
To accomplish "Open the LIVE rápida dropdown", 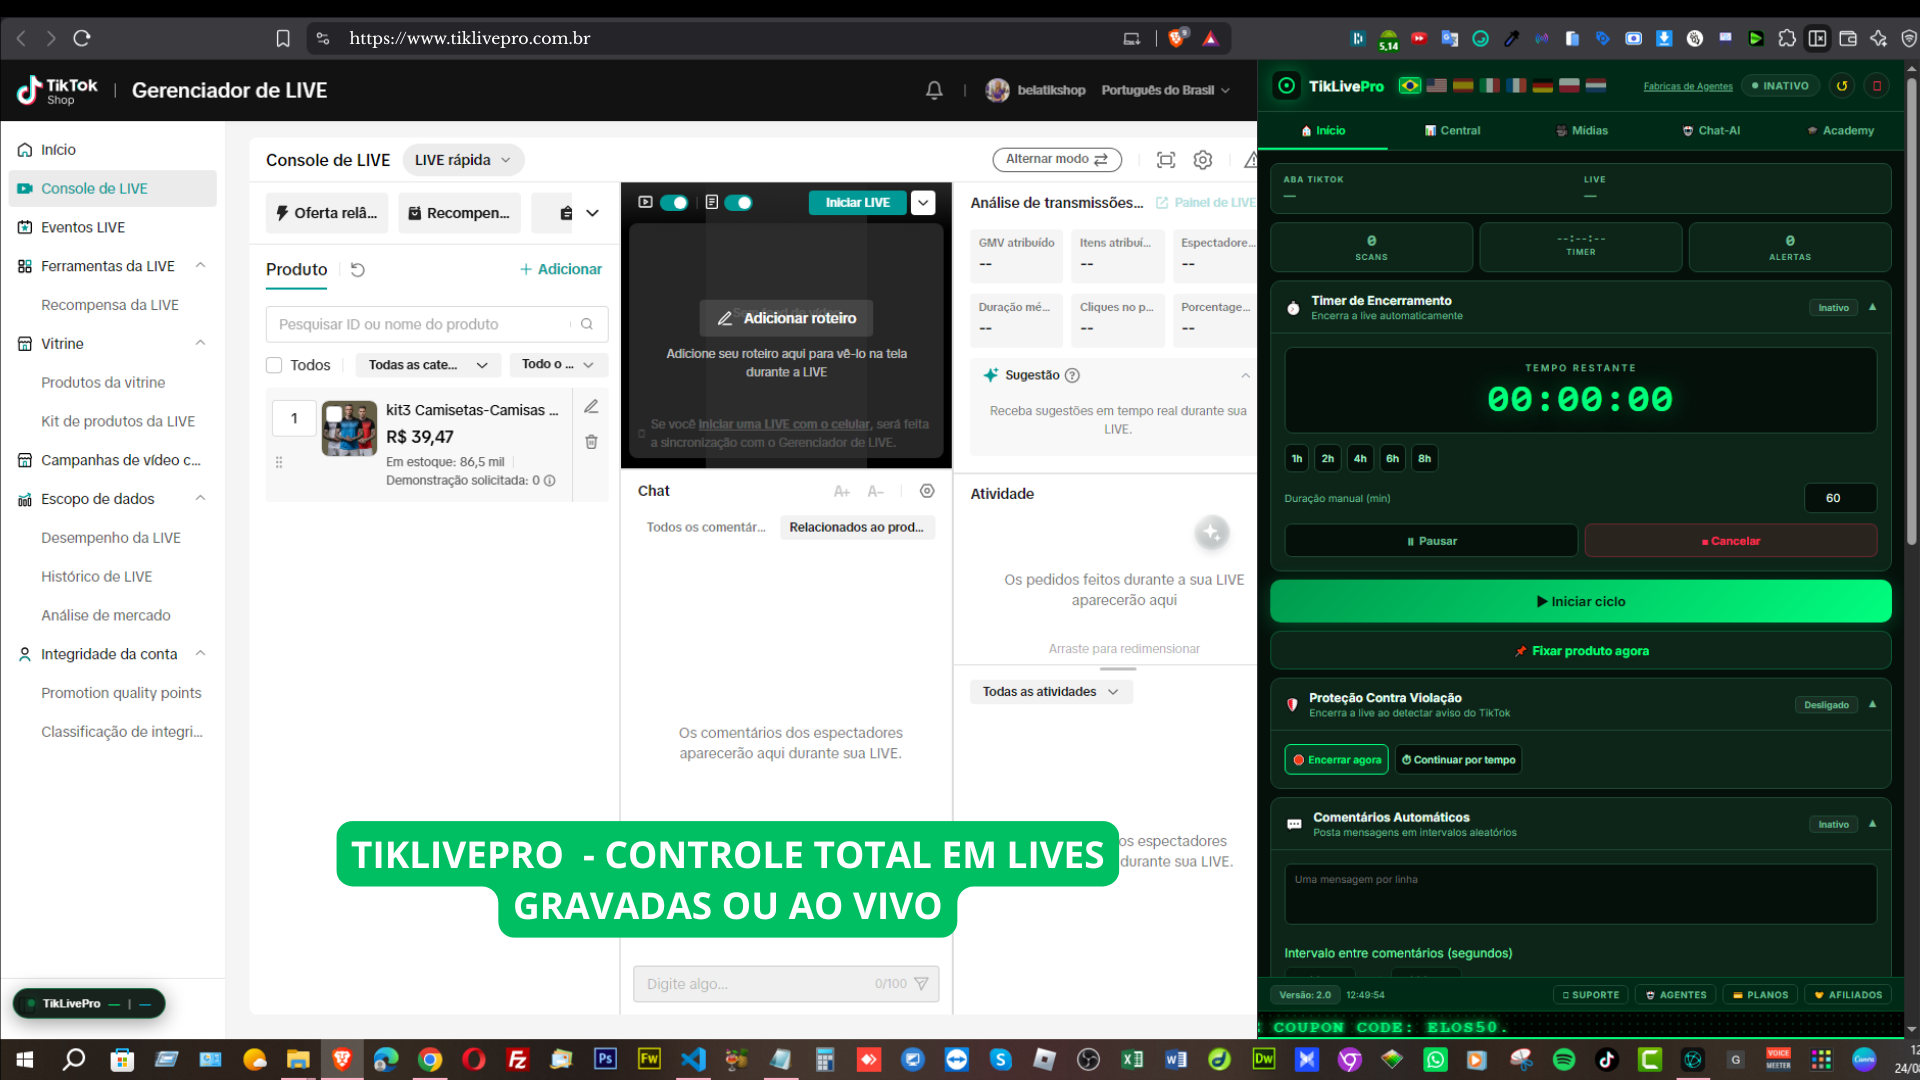I will tap(463, 160).
